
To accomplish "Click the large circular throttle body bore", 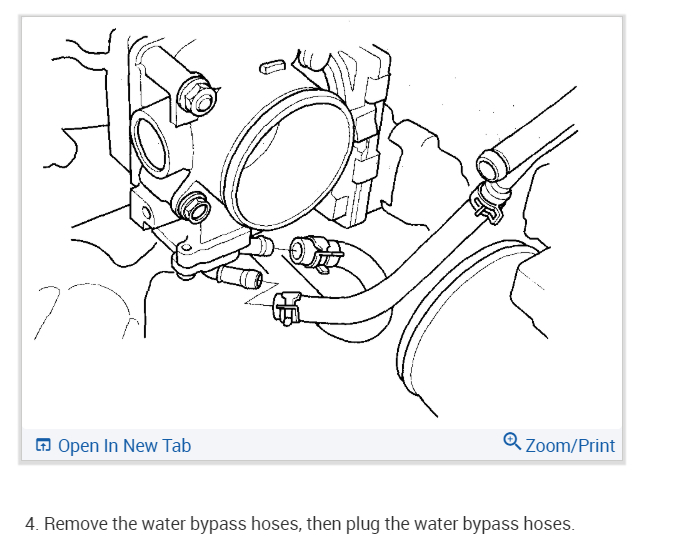I will point(289,159).
